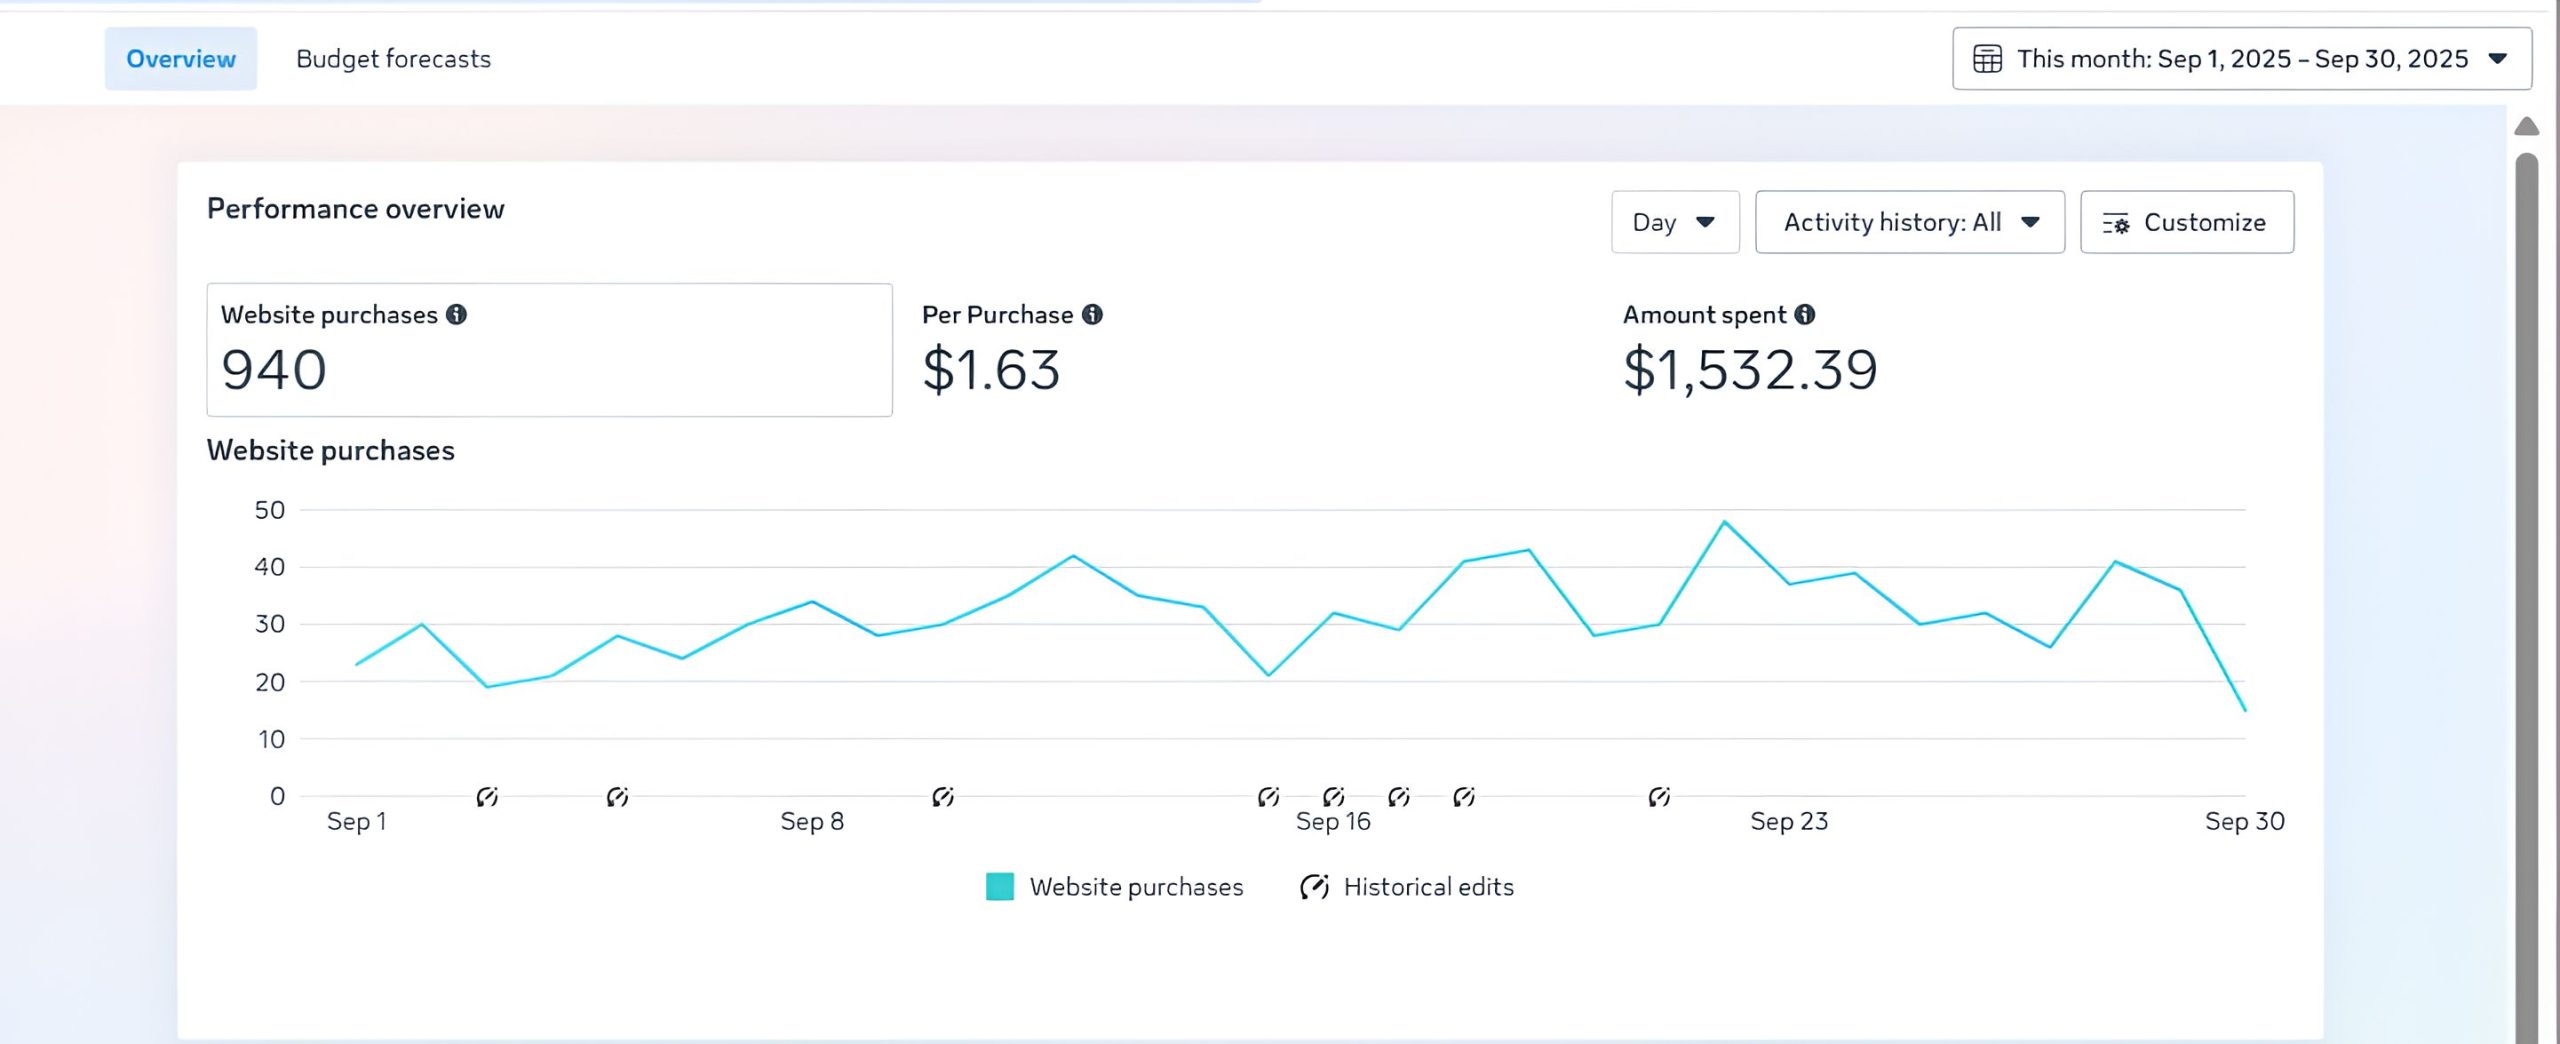Click the scrollbar up arrow
This screenshot has width=2560, height=1044.
click(x=2526, y=127)
